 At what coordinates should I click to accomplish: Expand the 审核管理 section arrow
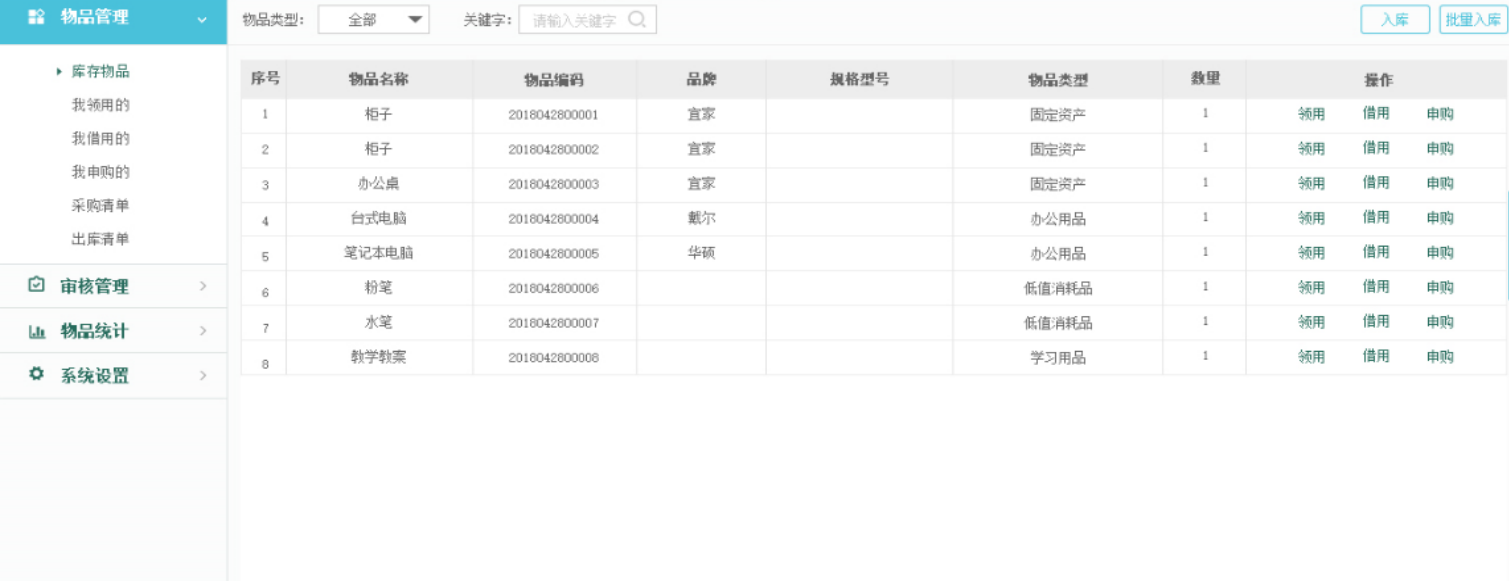pos(203,286)
